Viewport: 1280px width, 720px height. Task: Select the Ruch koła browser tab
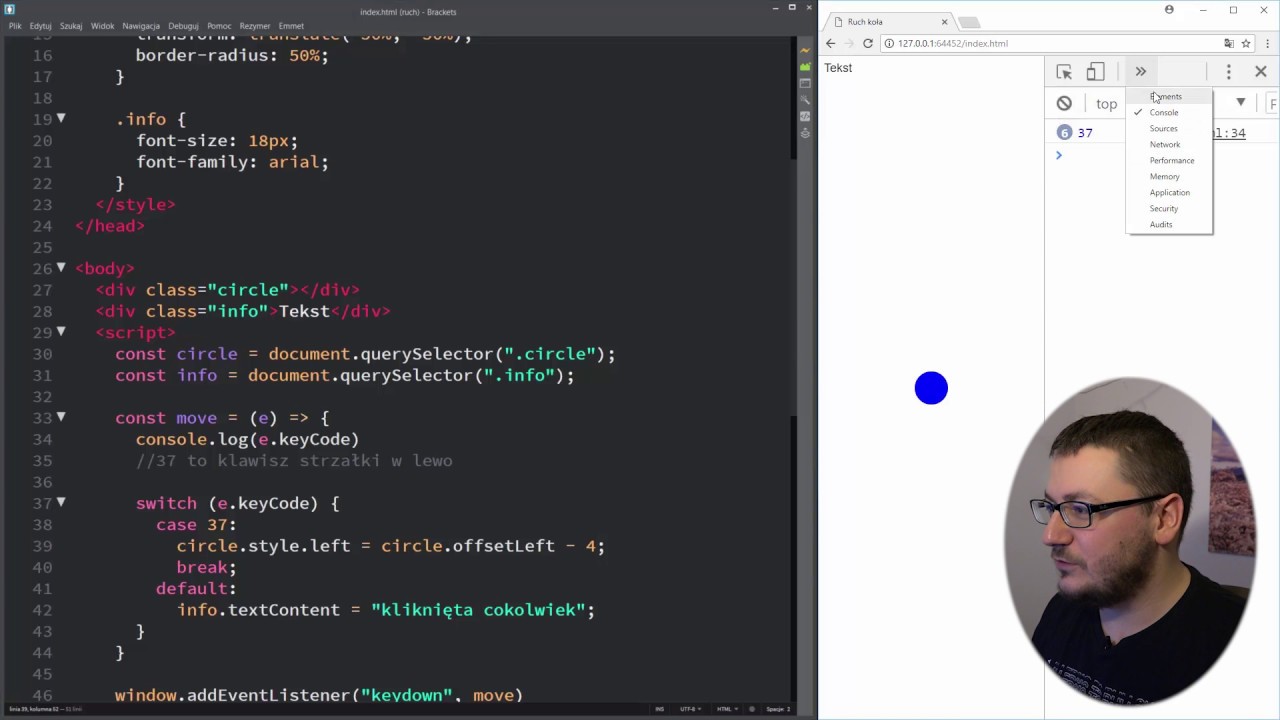point(888,21)
